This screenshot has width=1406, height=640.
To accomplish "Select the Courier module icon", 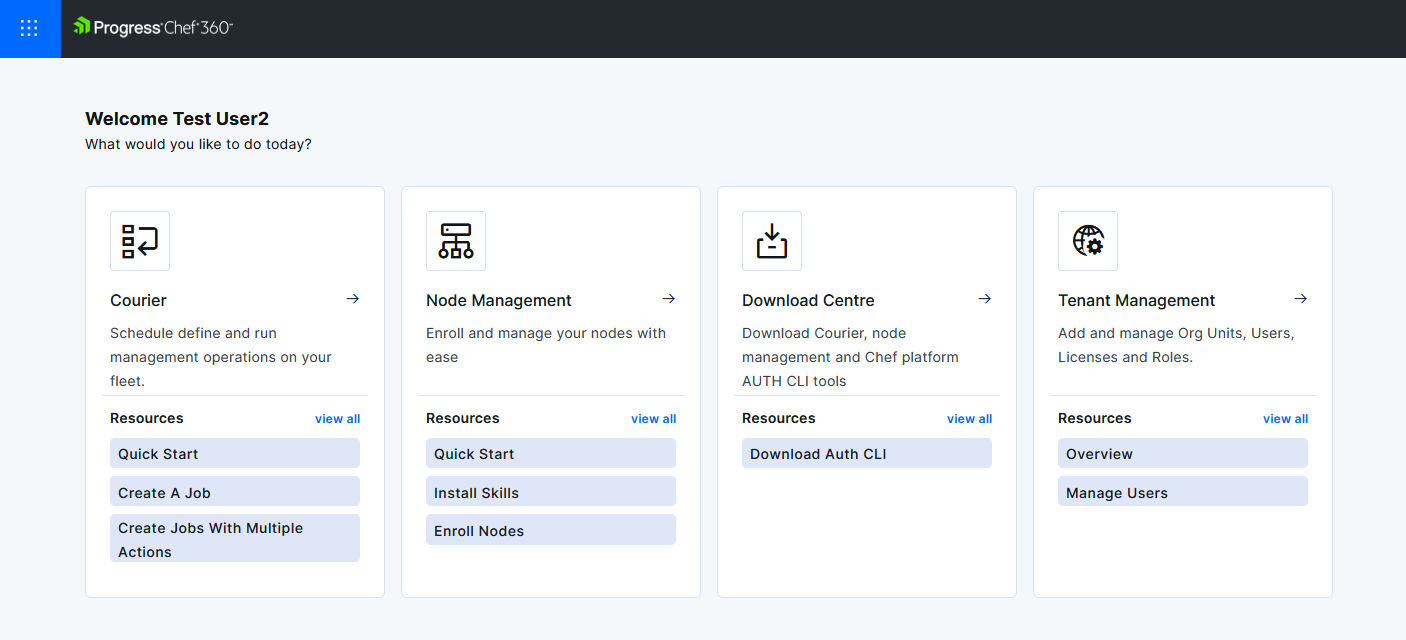I will (x=139, y=240).
